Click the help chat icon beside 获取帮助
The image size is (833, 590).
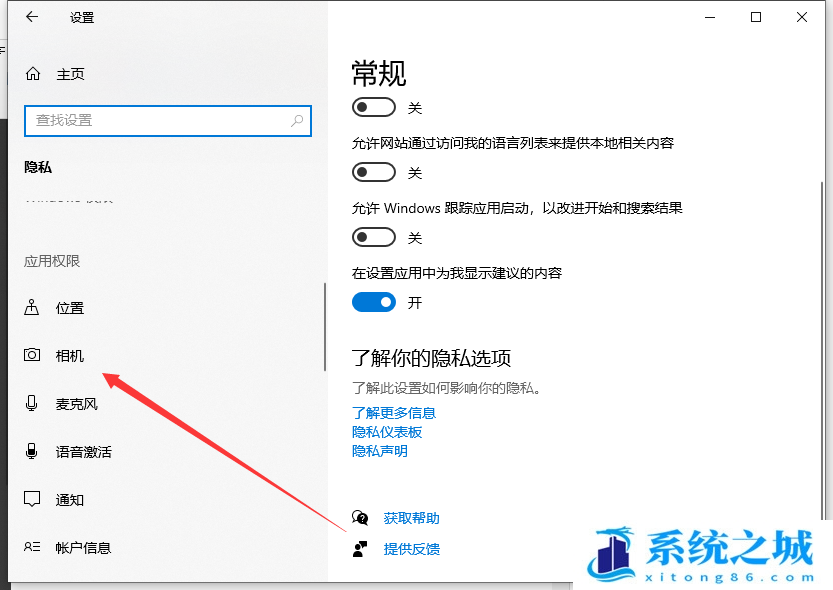(360, 517)
